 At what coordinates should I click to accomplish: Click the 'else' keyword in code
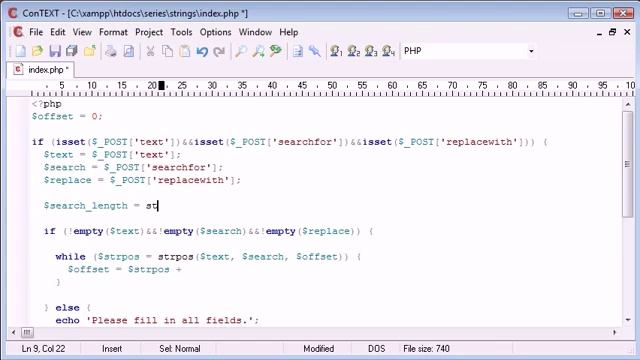click(x=67, y=308)
